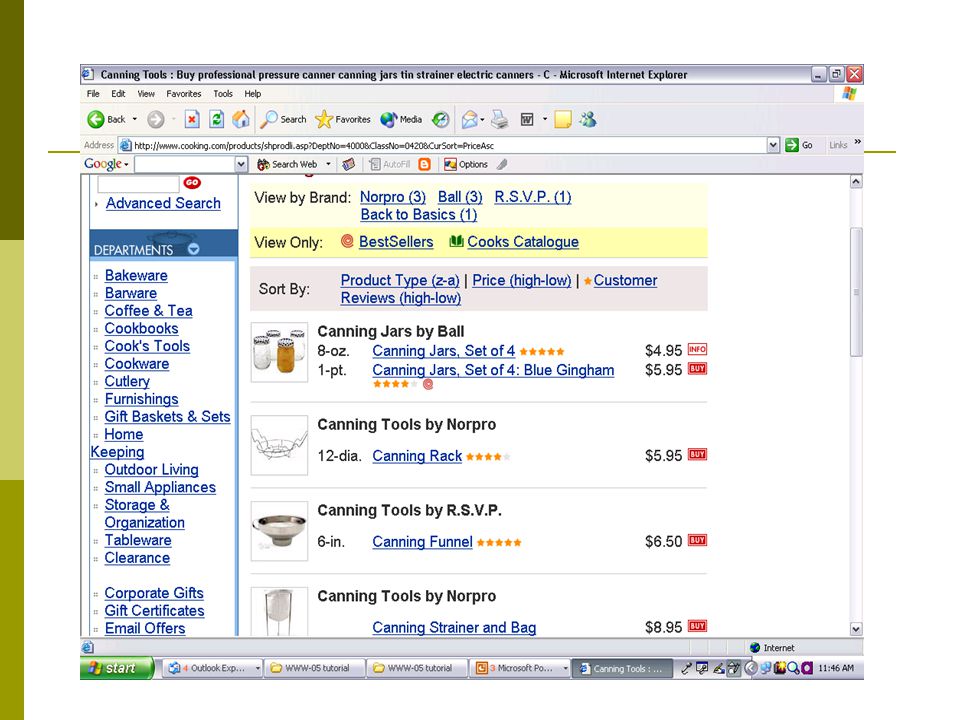Viewport: 960px width, 720px height.
Task: Click the AutoFill button
Action: coord(389,164)
